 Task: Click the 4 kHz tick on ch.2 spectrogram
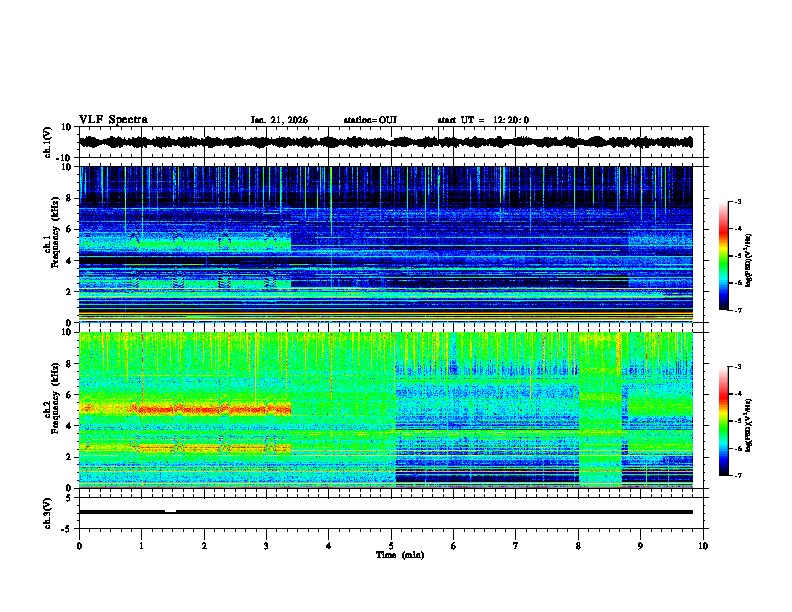pyautogui.click(x=70, y=426)
